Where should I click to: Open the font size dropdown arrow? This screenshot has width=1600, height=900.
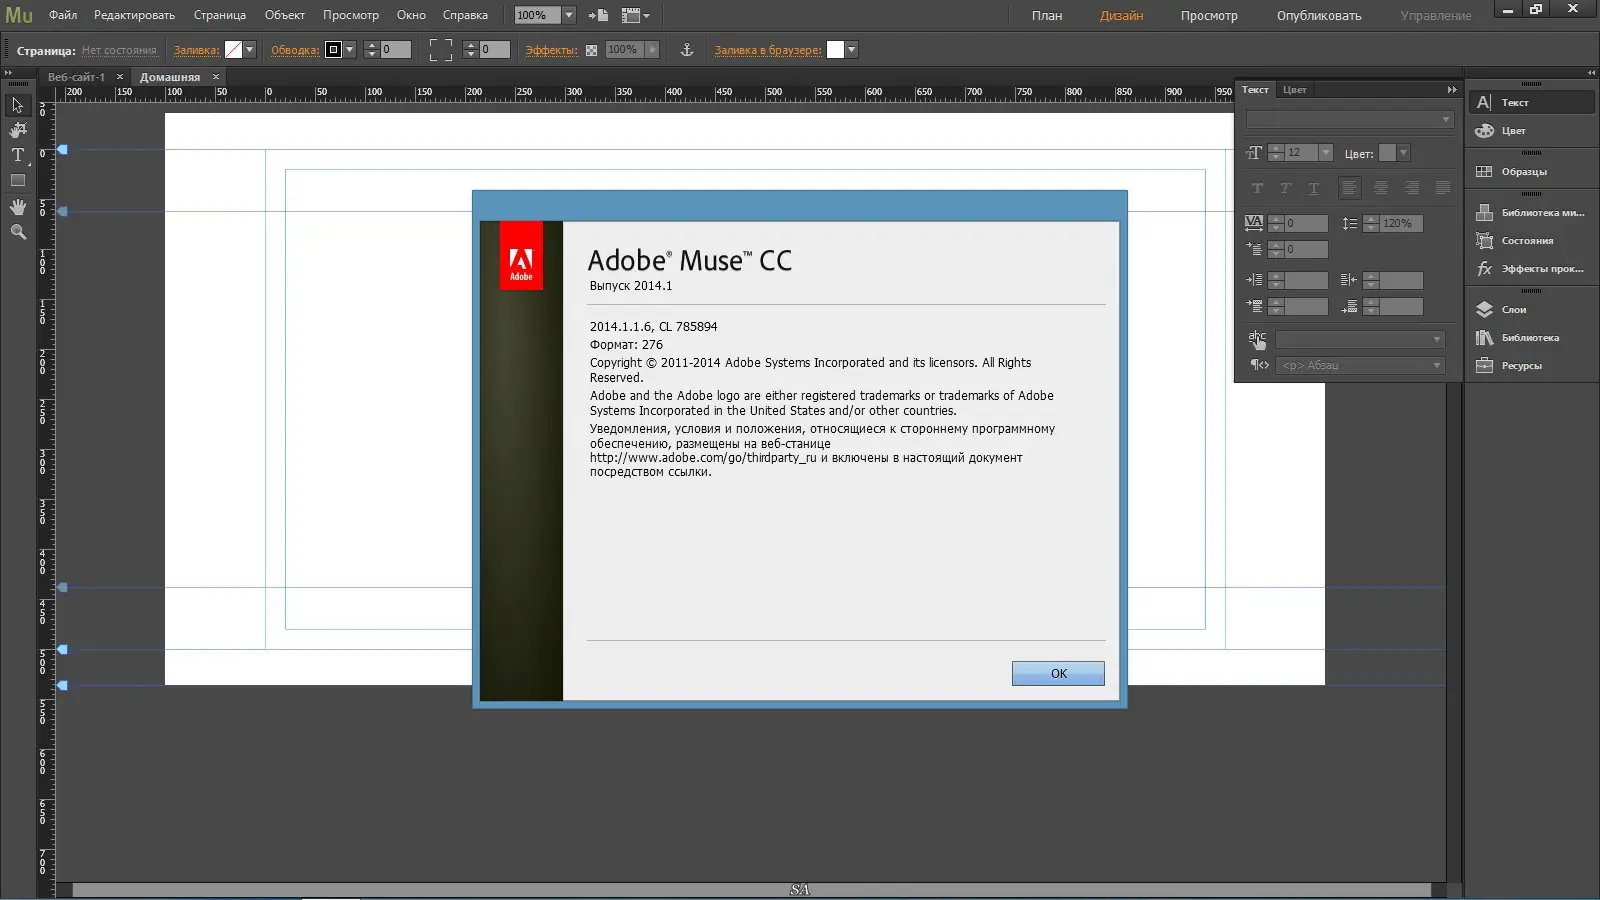pyautogui.click(x=1326, y=153)
